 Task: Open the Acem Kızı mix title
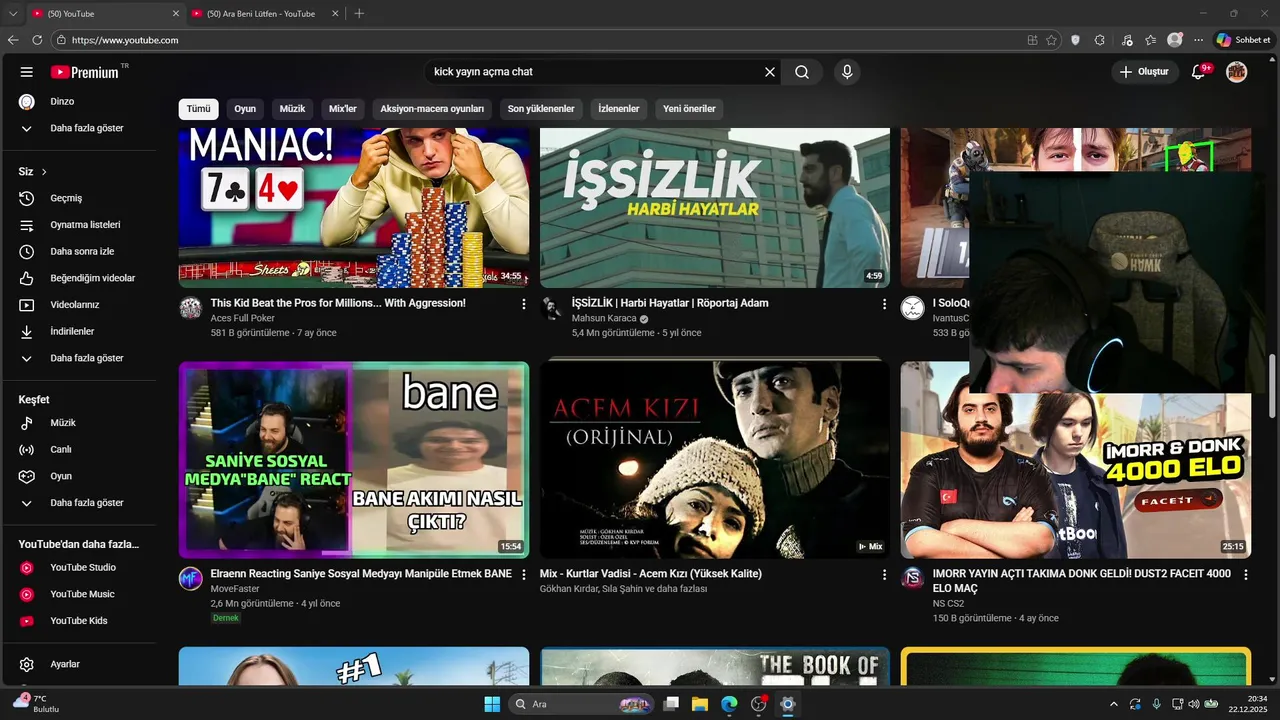tap(651, 574)
